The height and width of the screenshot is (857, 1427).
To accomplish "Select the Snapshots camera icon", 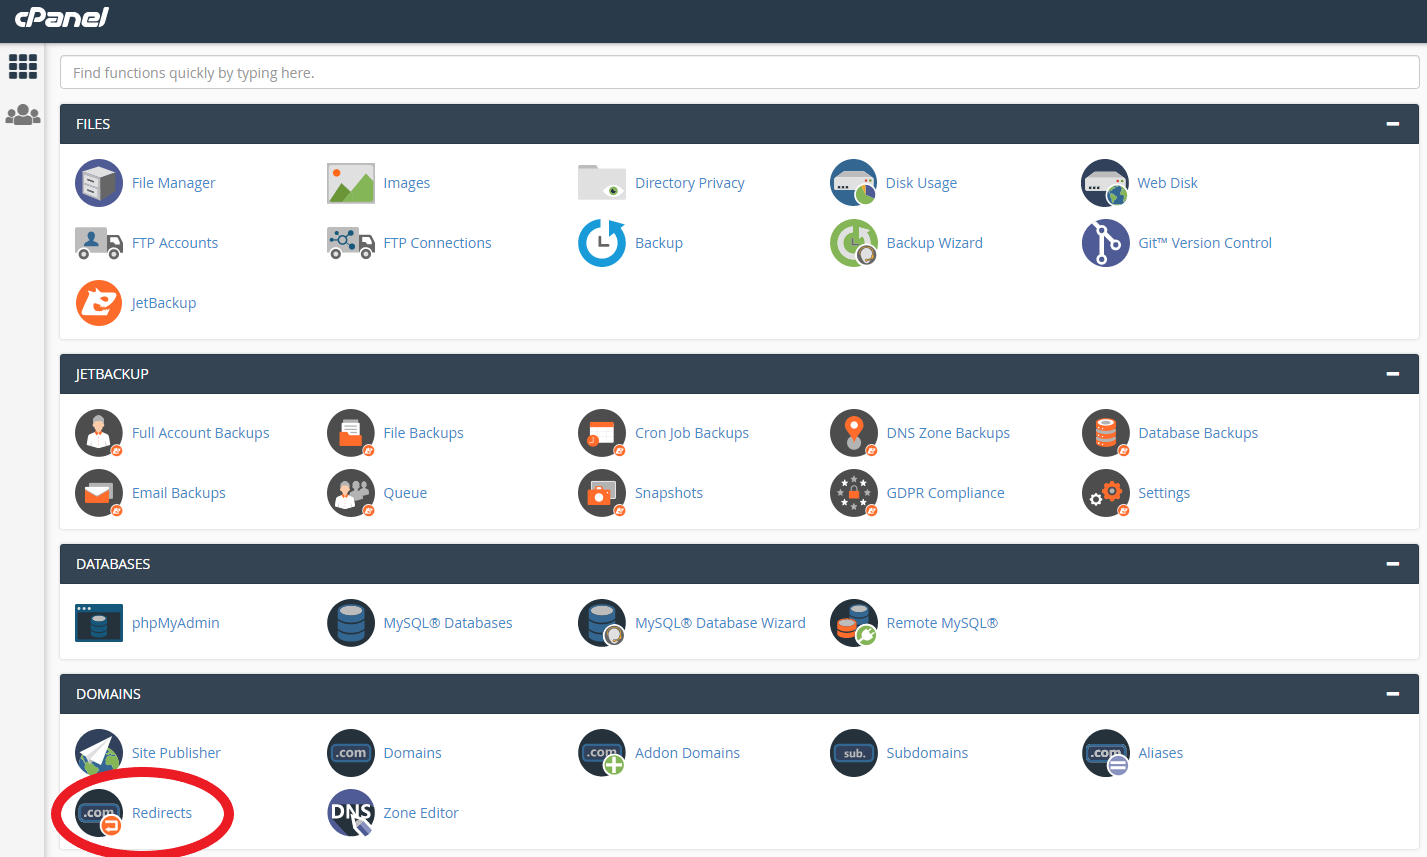I will [x=601, y=492].
